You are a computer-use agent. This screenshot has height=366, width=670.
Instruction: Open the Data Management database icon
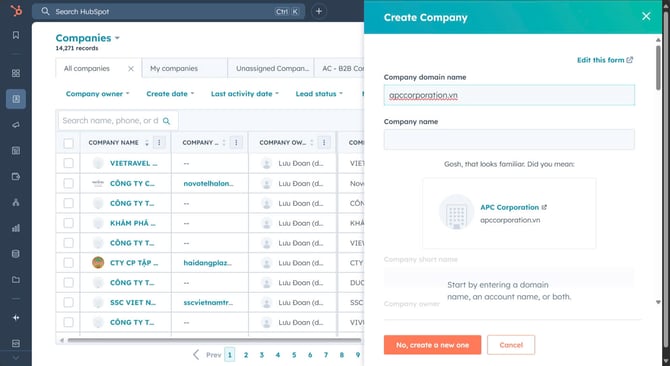click(x=16, y=254)
